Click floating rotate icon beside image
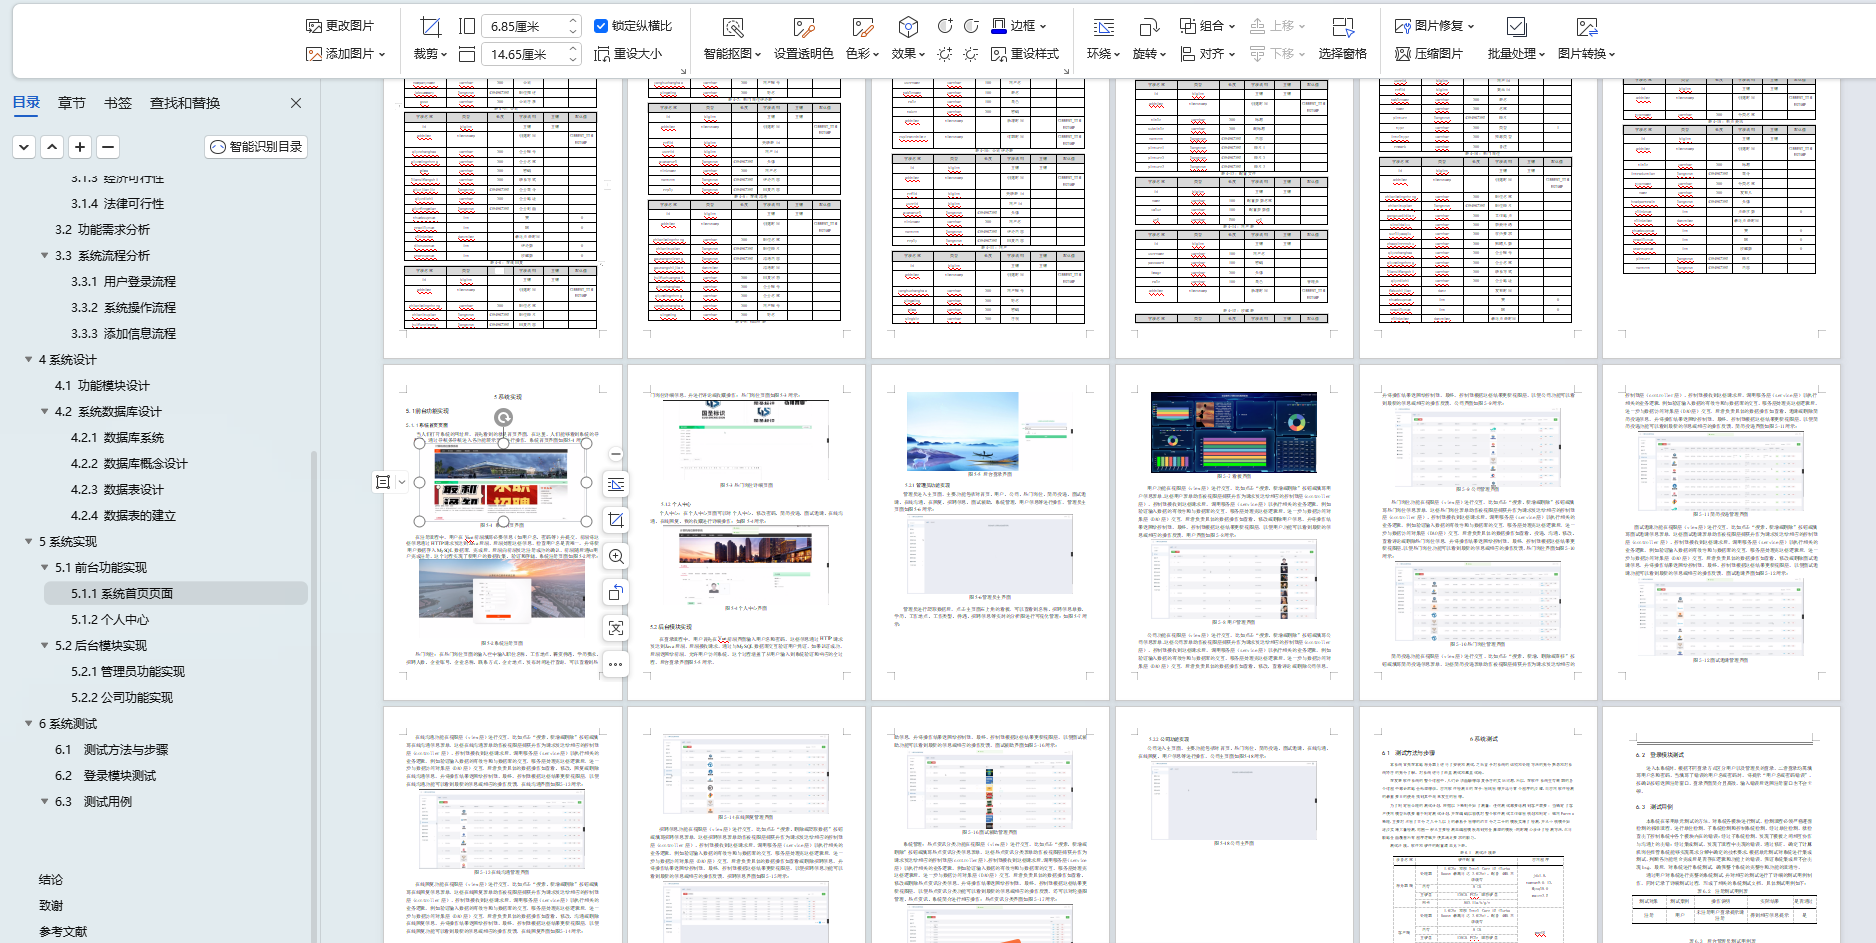The height and width of the screenshot is (943, 1876). [x=616, y=592]
